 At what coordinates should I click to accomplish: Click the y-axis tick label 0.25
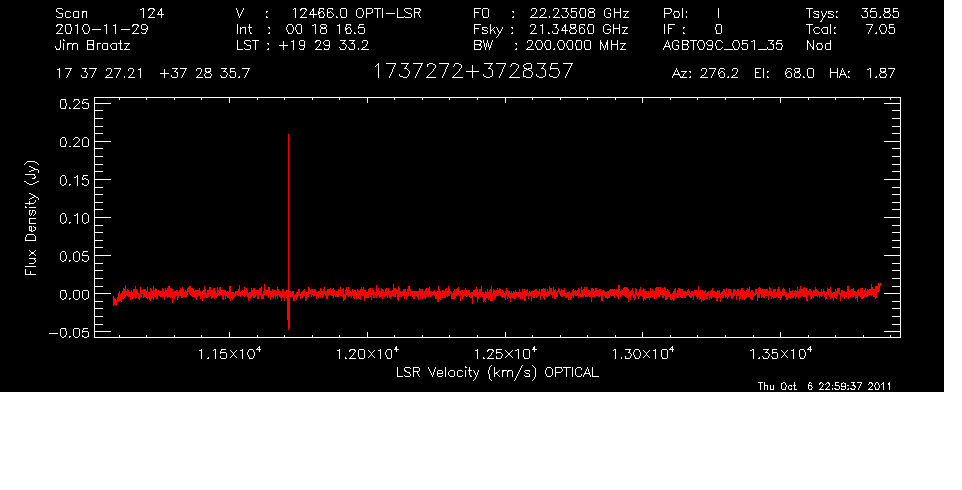pyautogui.click(x=74, y=104)
